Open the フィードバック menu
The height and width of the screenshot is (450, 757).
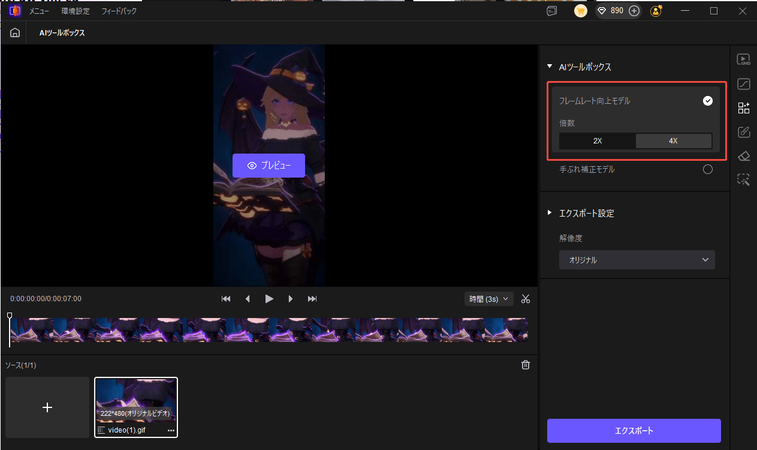click(x=119, y=11)
